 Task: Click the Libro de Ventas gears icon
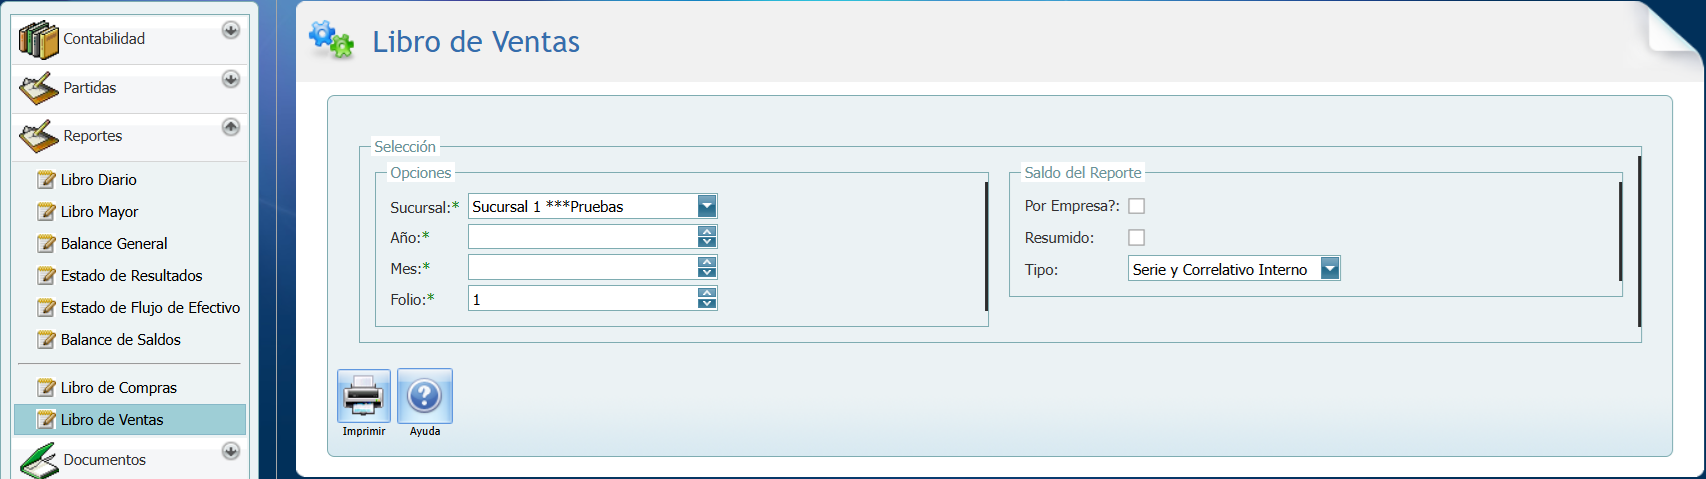click(331, 40)
